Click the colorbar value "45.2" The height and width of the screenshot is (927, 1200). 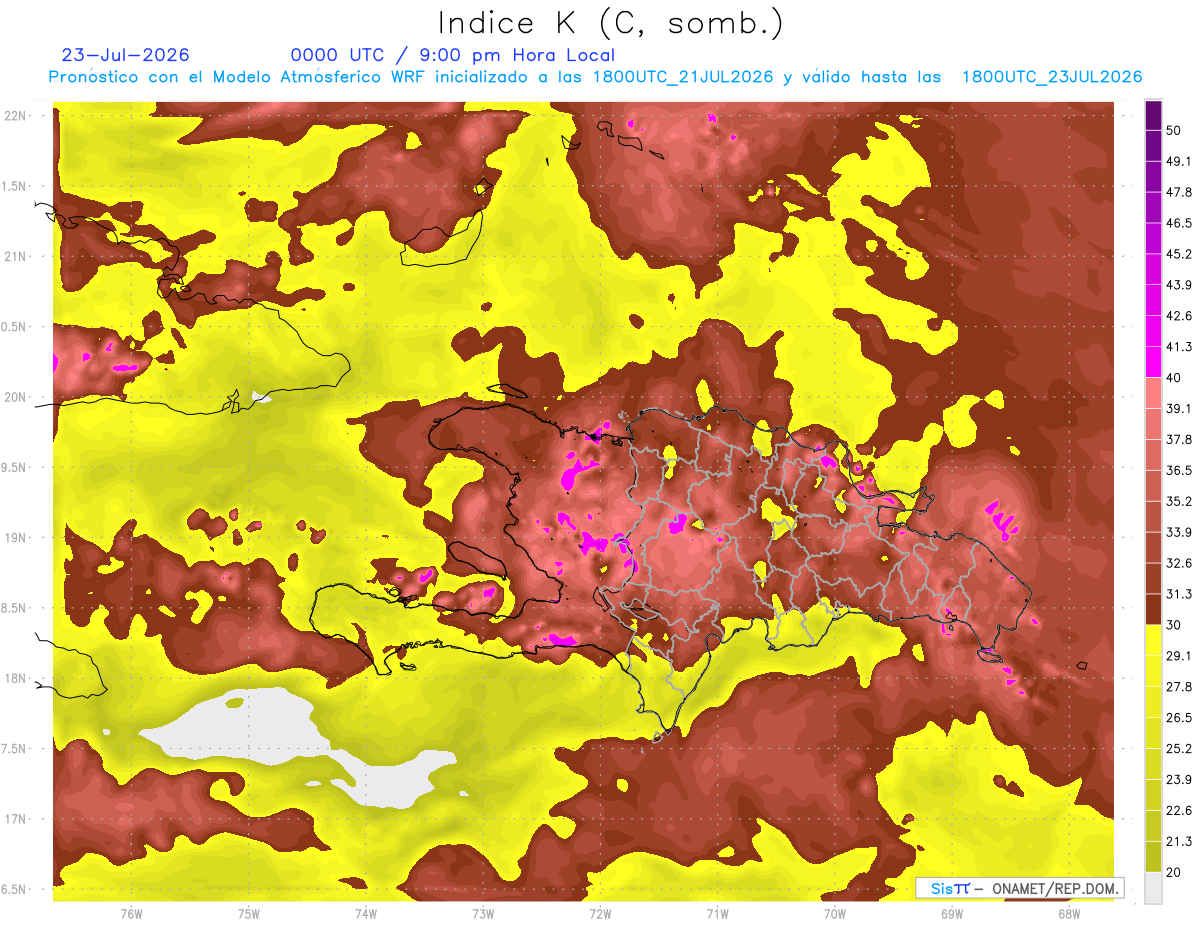pyautogui.click(x=1179, y=253)
